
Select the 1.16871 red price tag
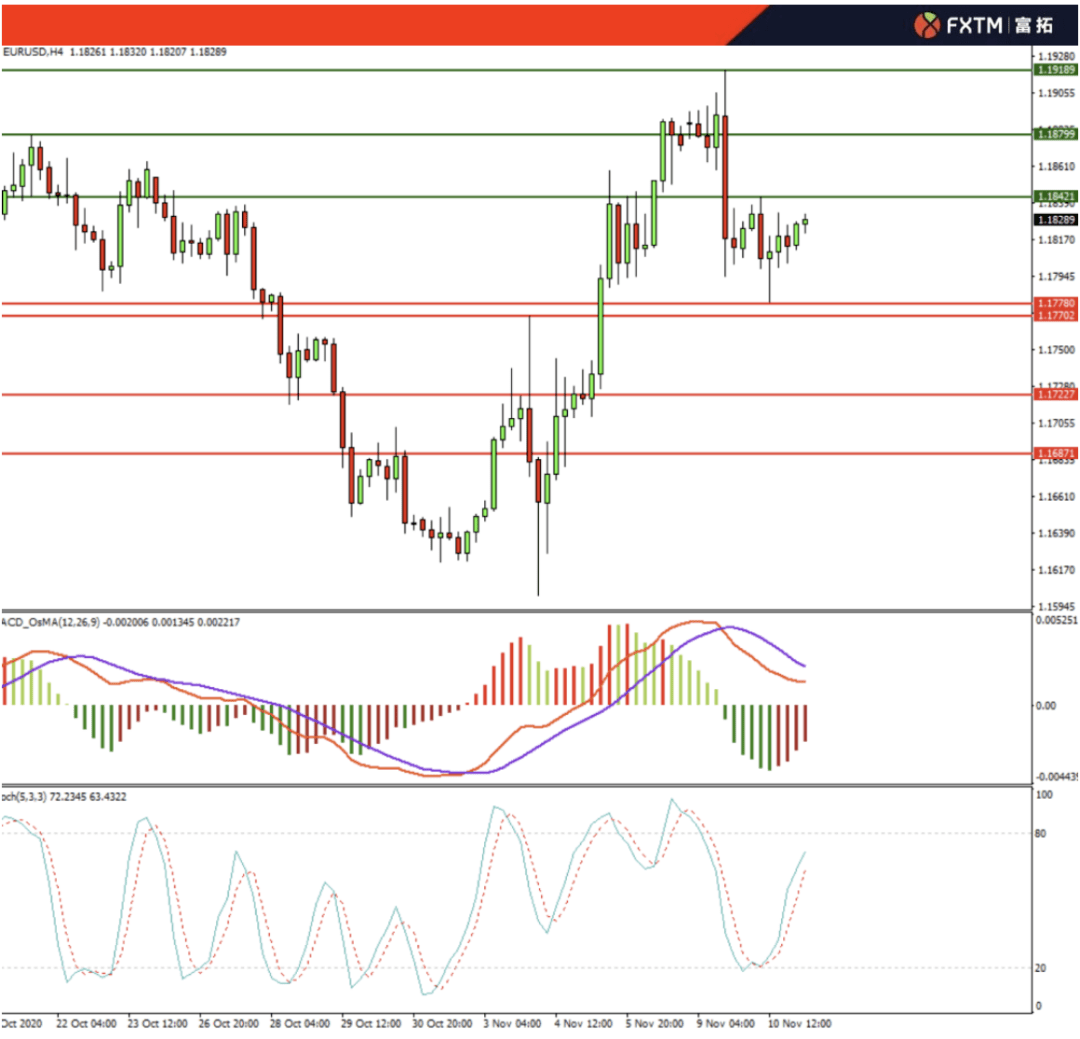point(1056,453)
